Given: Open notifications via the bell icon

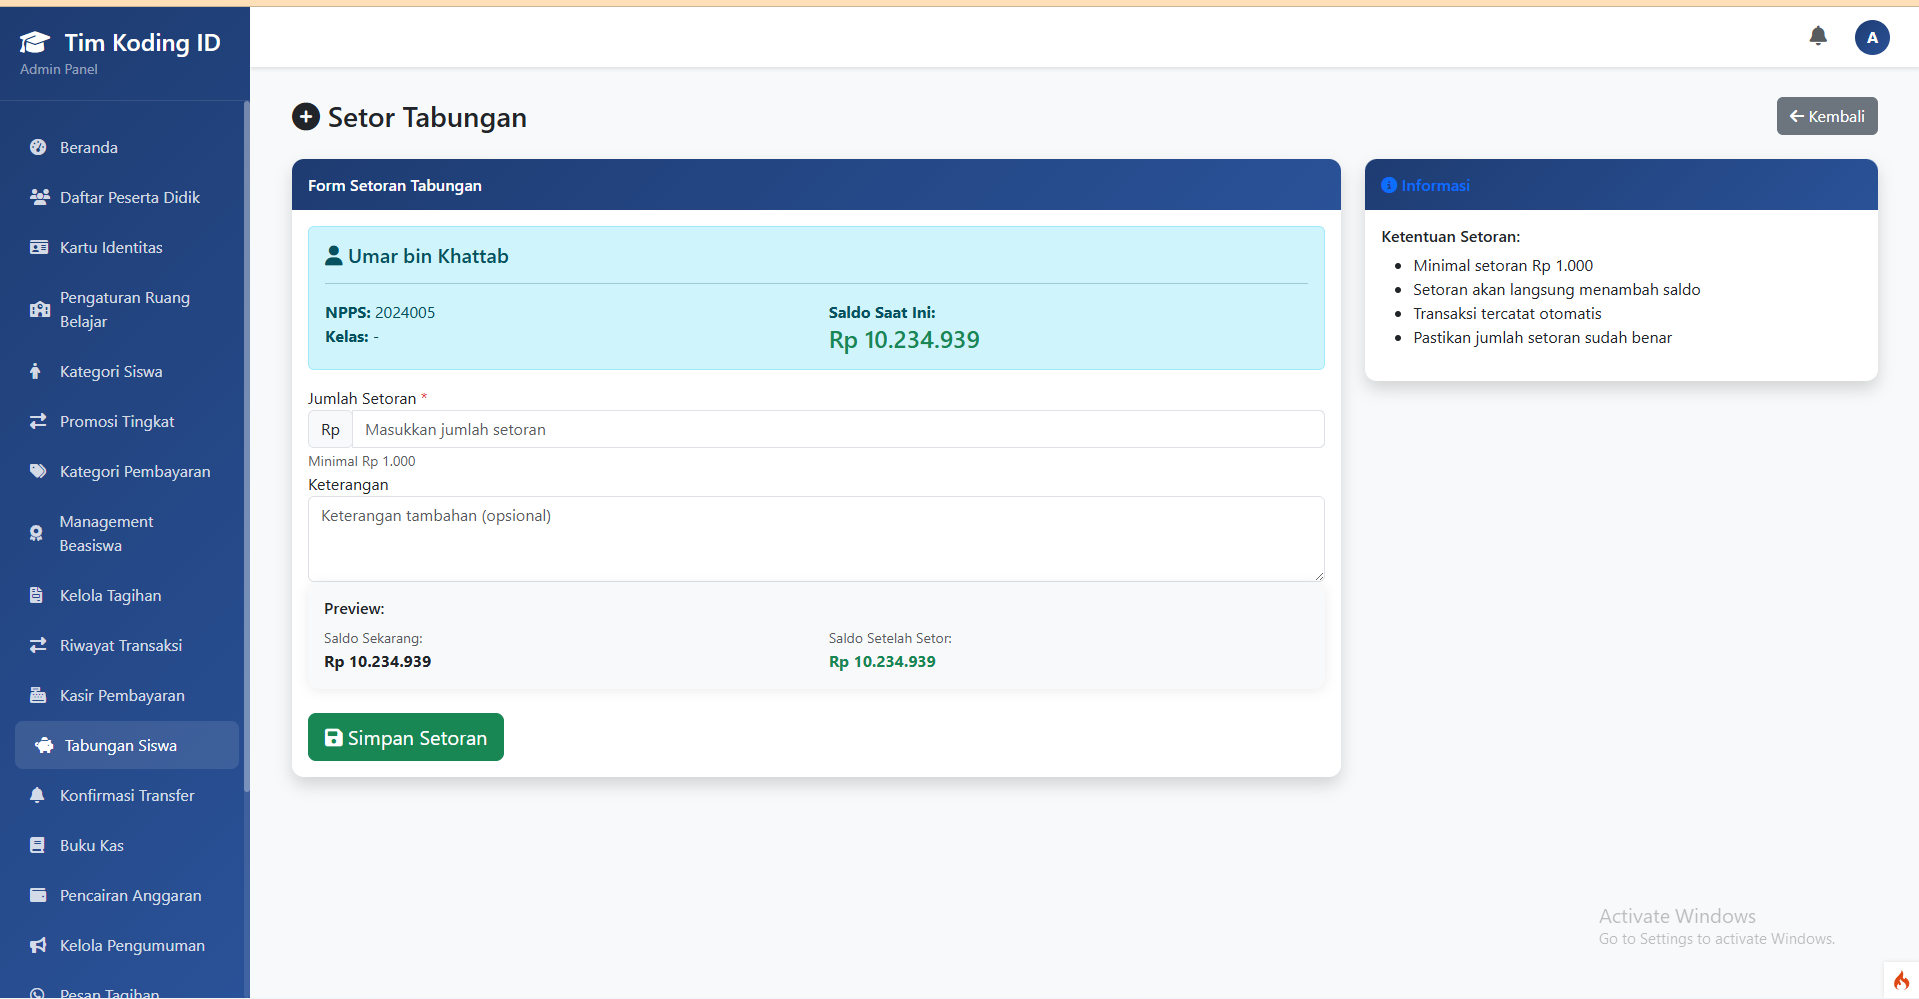Looking at the screenshot, I should [1818, 36].
